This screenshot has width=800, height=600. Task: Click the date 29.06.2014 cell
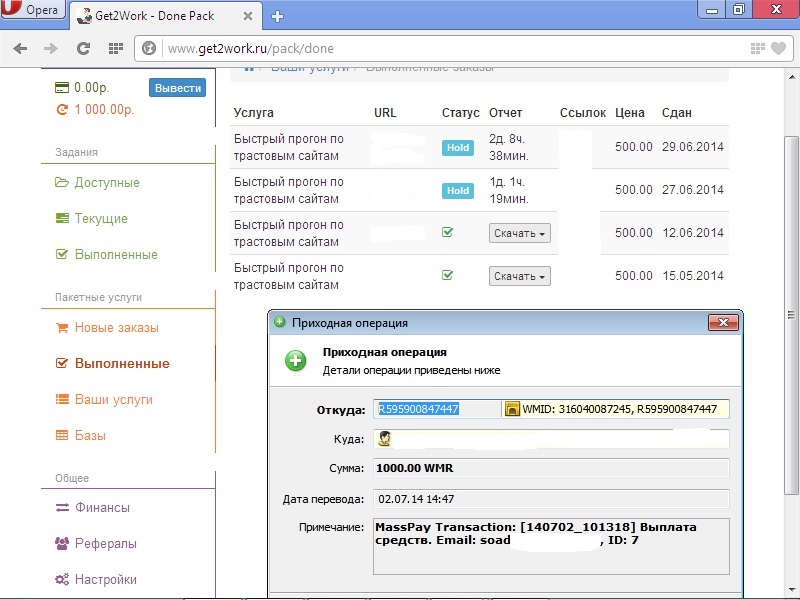(693, 147)
